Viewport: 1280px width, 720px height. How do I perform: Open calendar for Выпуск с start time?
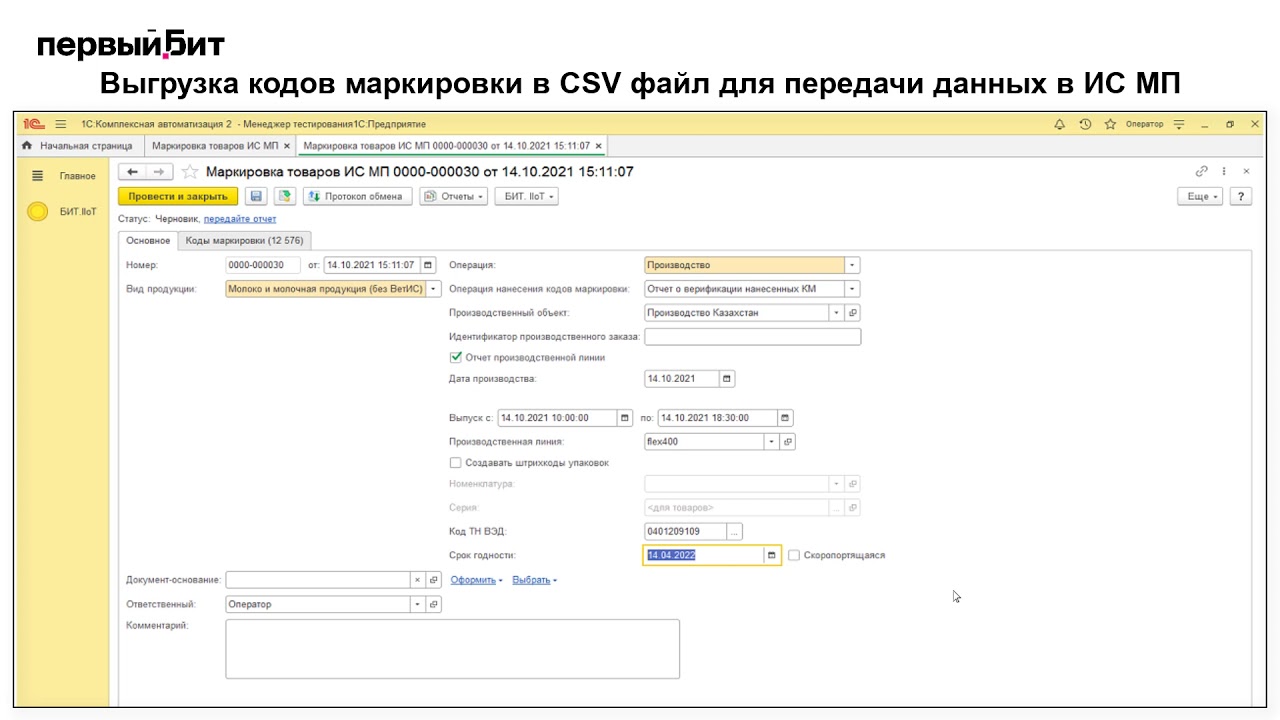626,417
